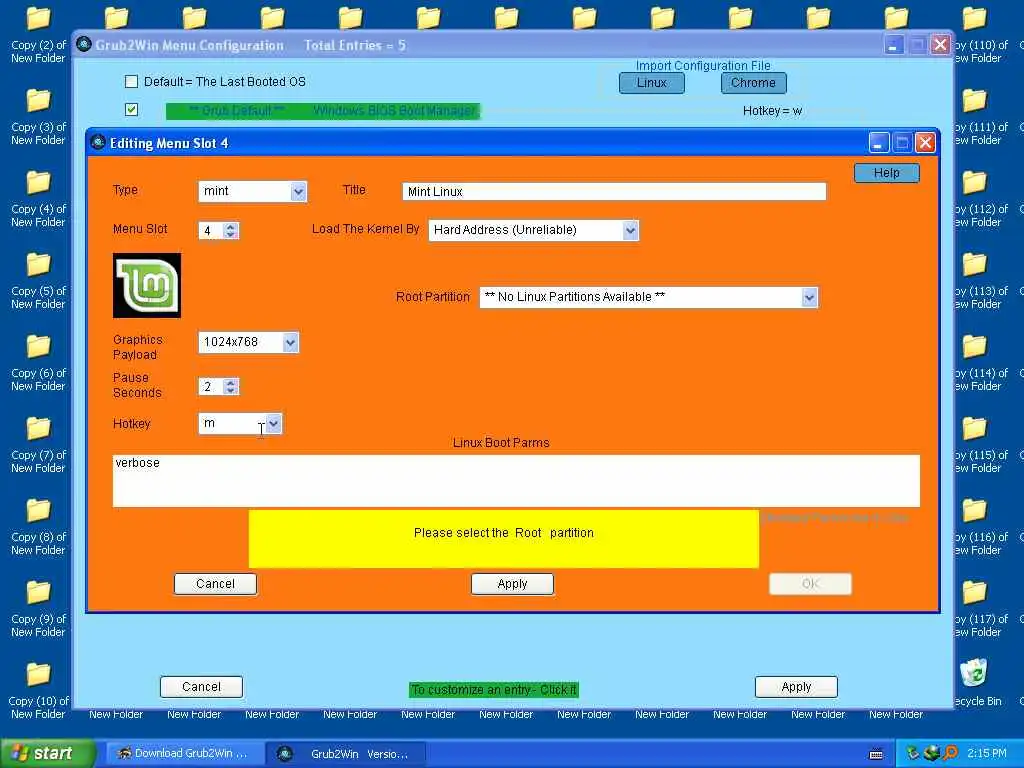Screen dimensions: 1024x768
Task: Close the Editing Menu Slot 4 window
Action: coord(925,142)
